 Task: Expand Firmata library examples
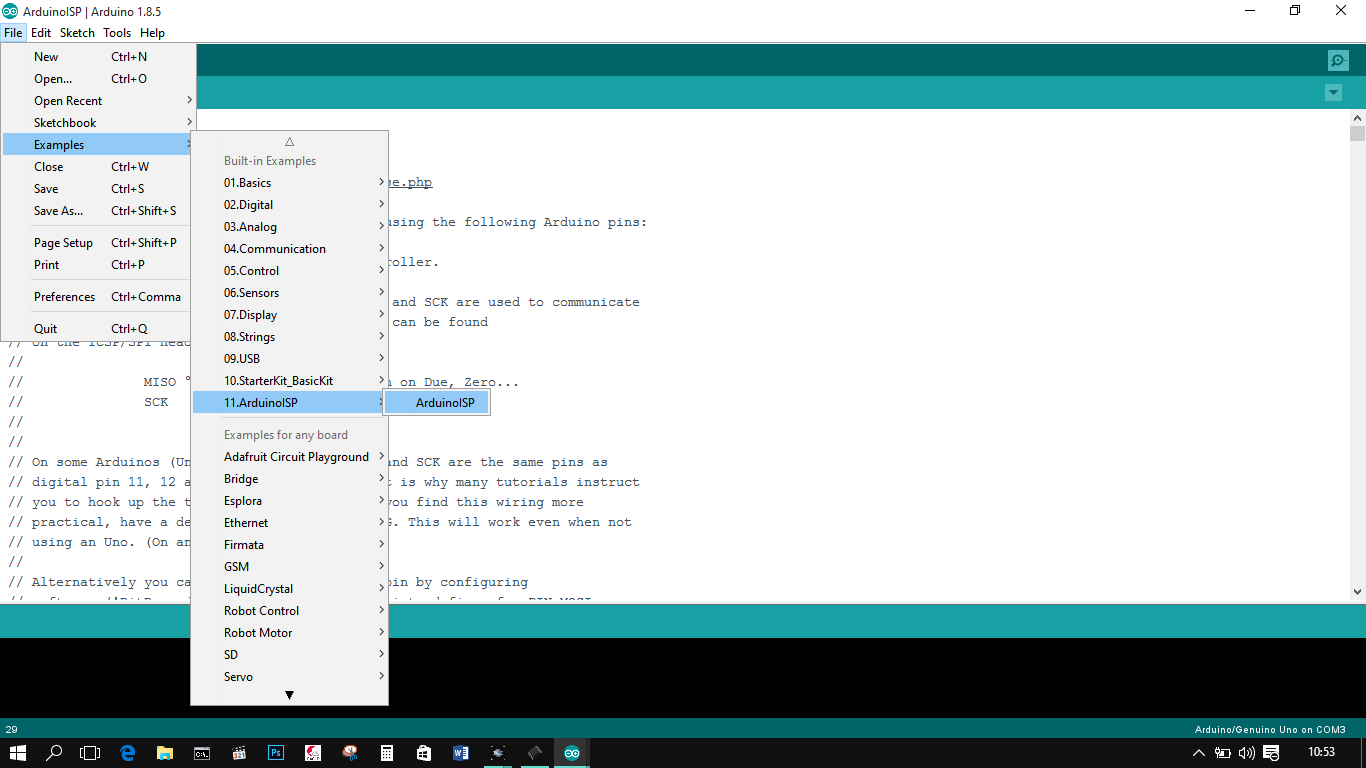289,545
